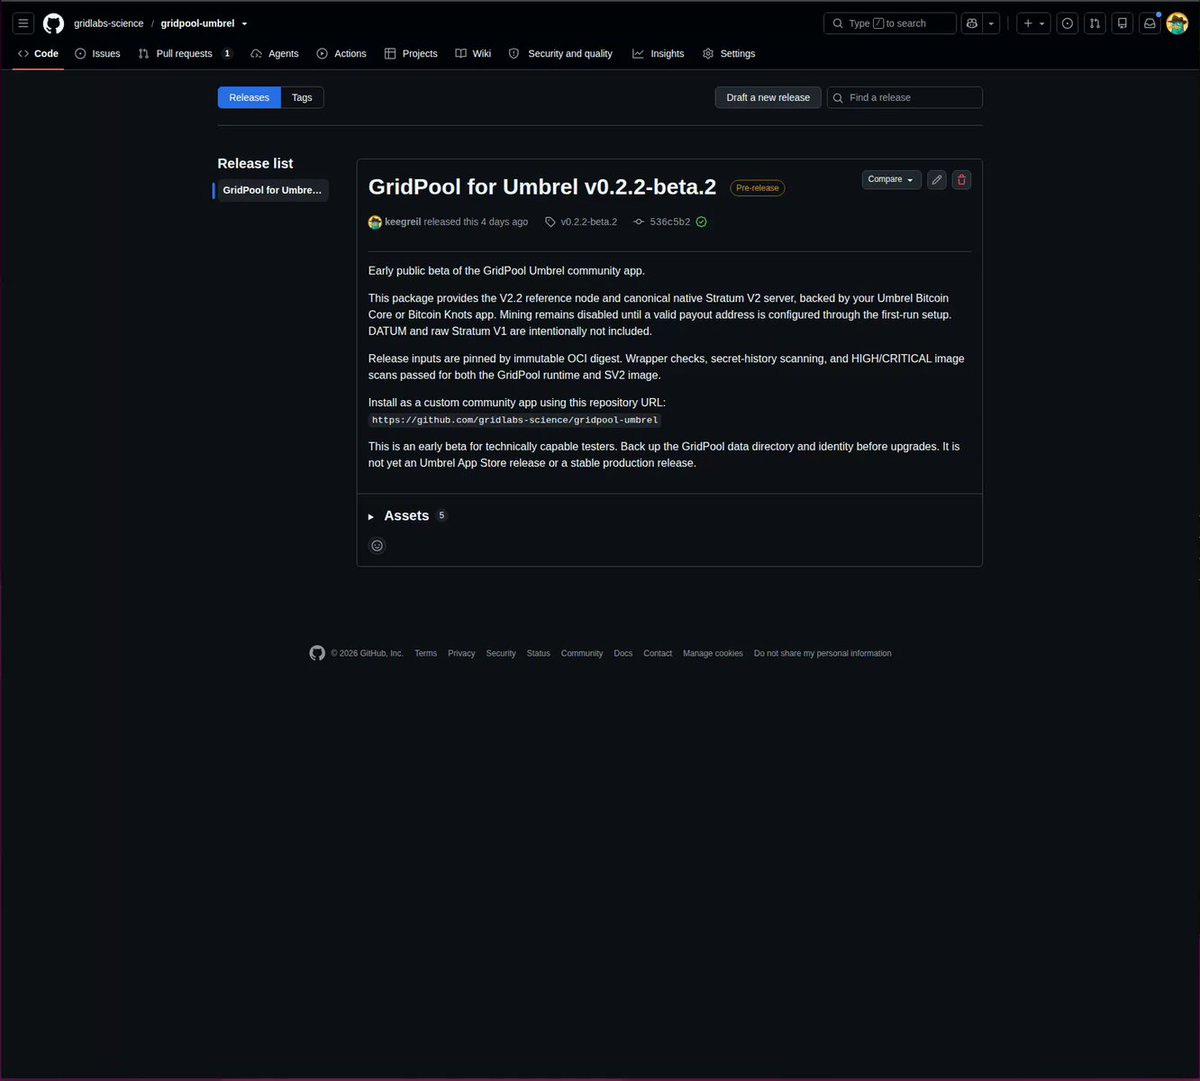Viewport: 1200px width, 1081px height.
Task: Open keegreil user profile link
Action: 402,222
